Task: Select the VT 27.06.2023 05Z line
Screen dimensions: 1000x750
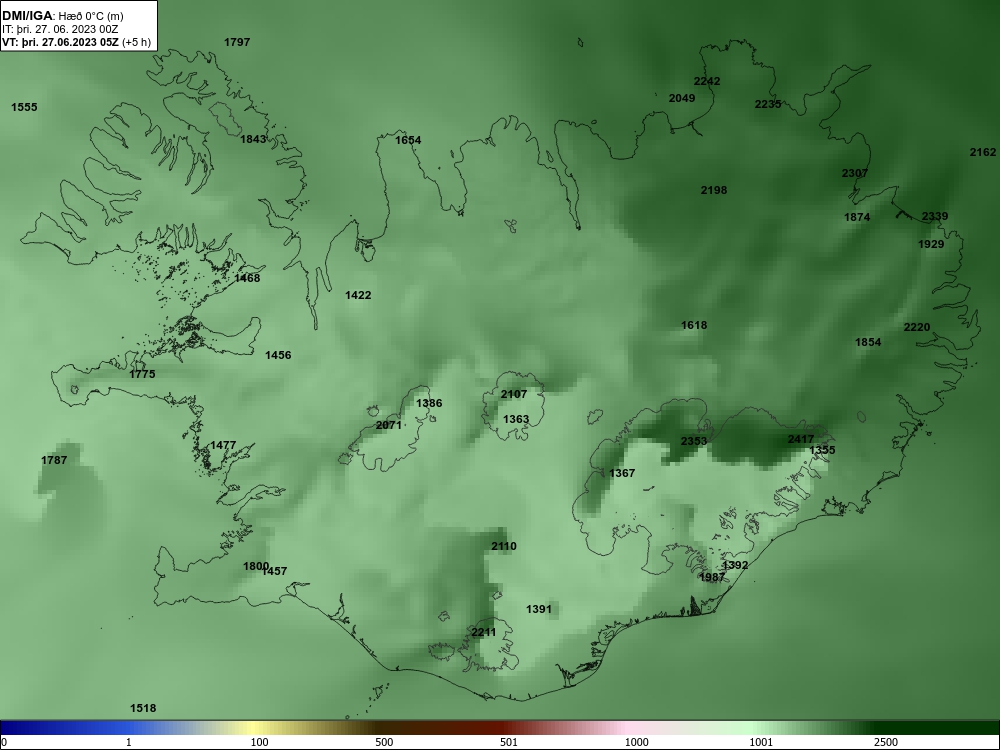Action: [x=77, y=43]
